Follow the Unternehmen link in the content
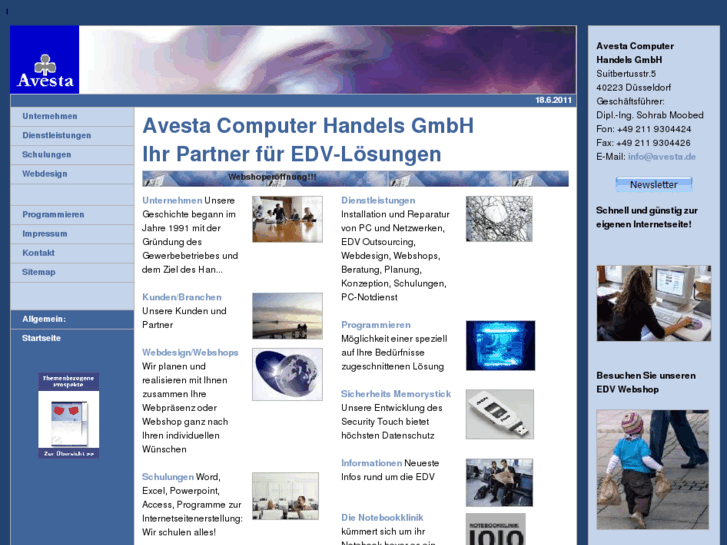Screen dimensions: 727x545 (172, 200)
